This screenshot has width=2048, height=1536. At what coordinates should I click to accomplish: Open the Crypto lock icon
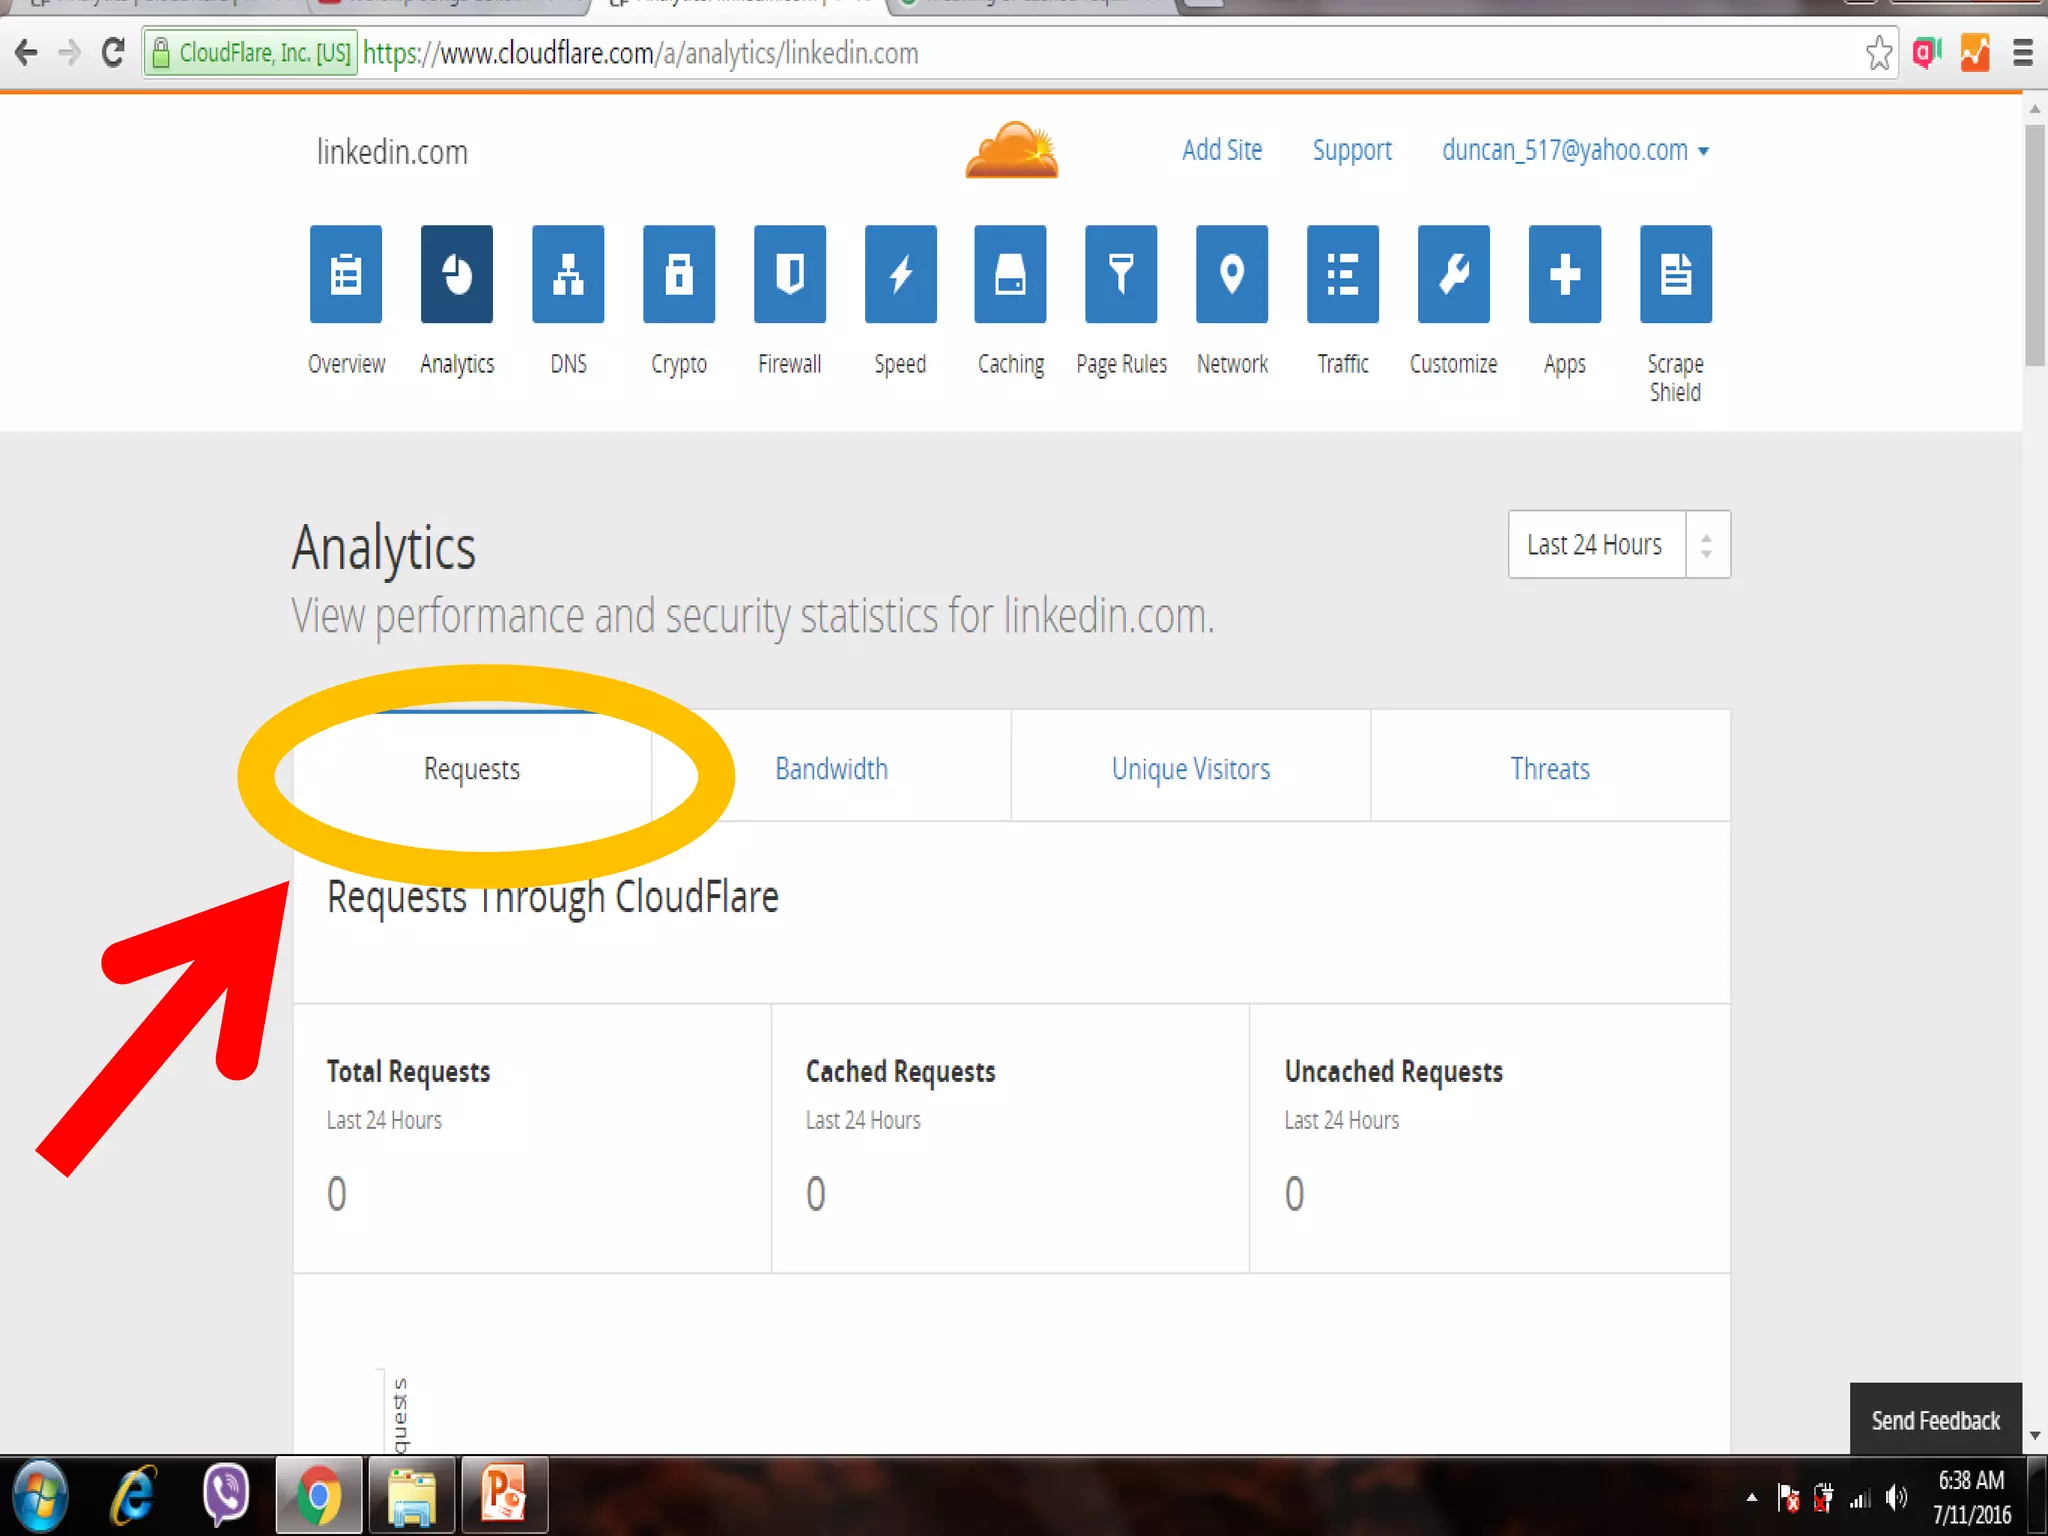coord(679,274)
